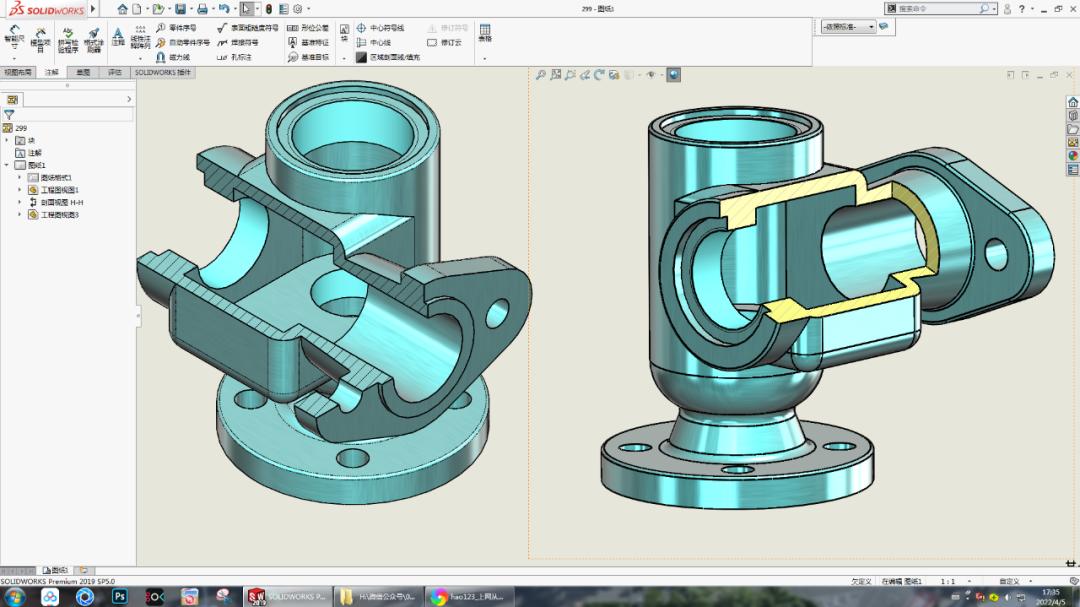
Task: Click the Zoom to Fit icon above the drawing
Action: pyautogui.click(x=556, y=75)
